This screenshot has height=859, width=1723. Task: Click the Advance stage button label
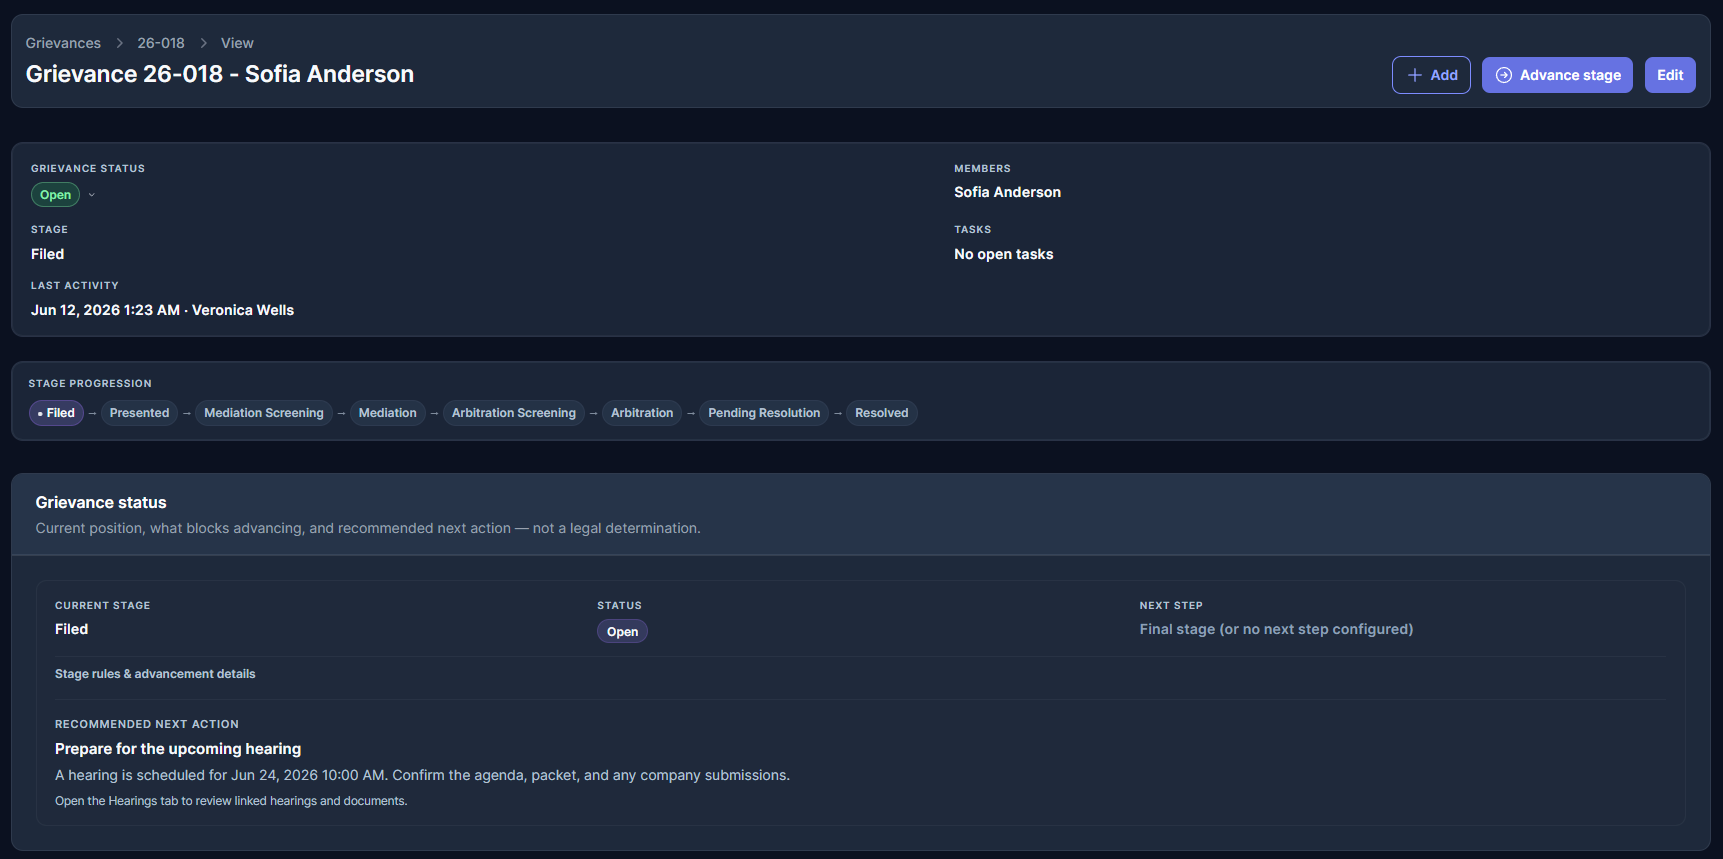1570,75
